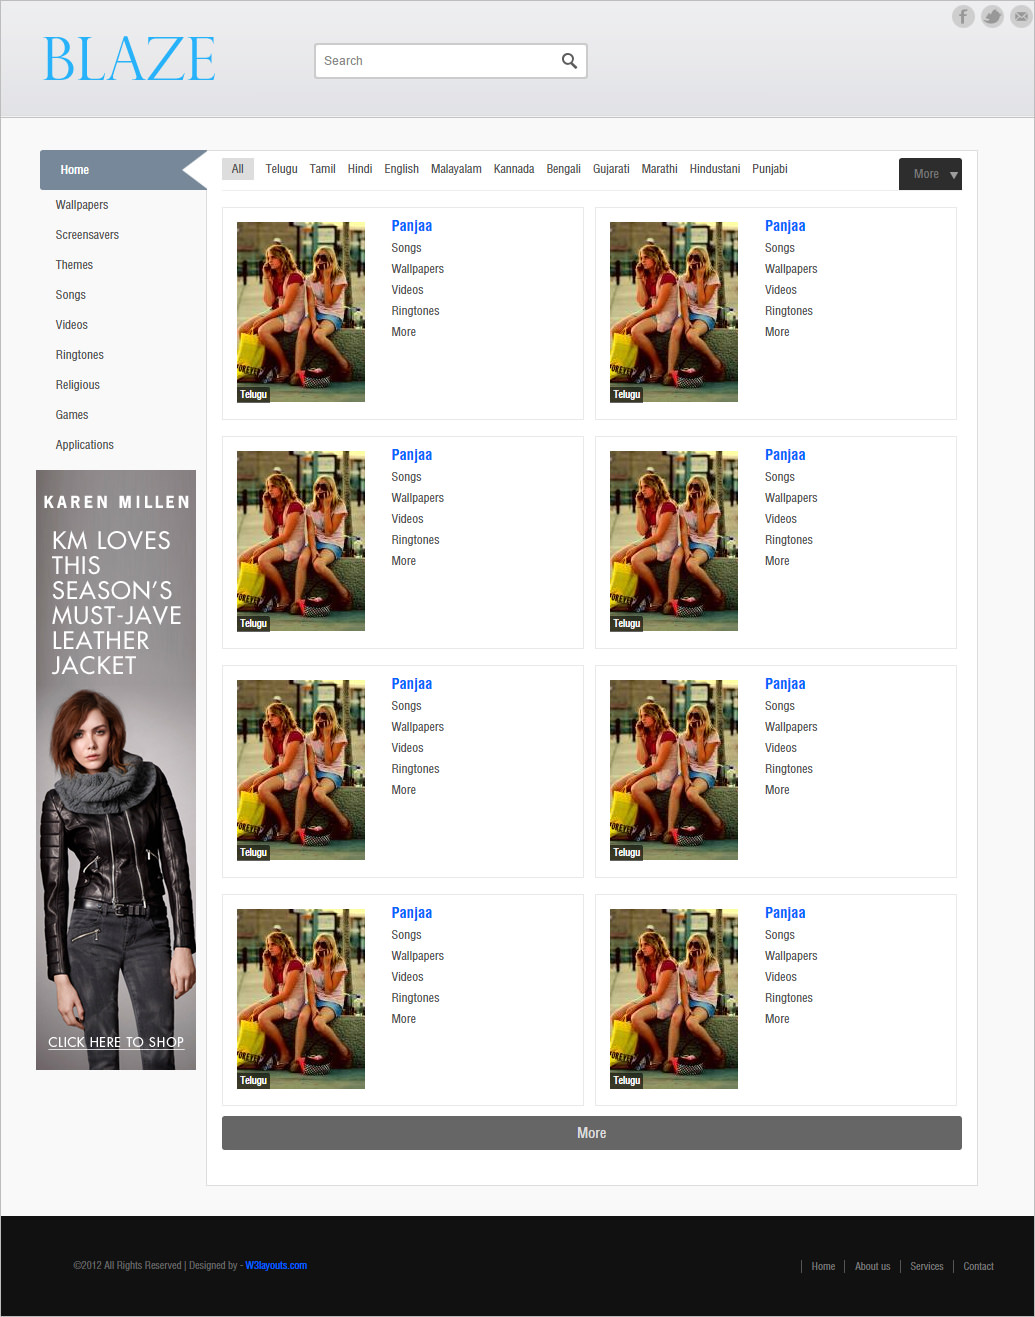The image size is (1035, 1317).
Task: Open the Facebook icon in header
Action: tap(962, 16)
